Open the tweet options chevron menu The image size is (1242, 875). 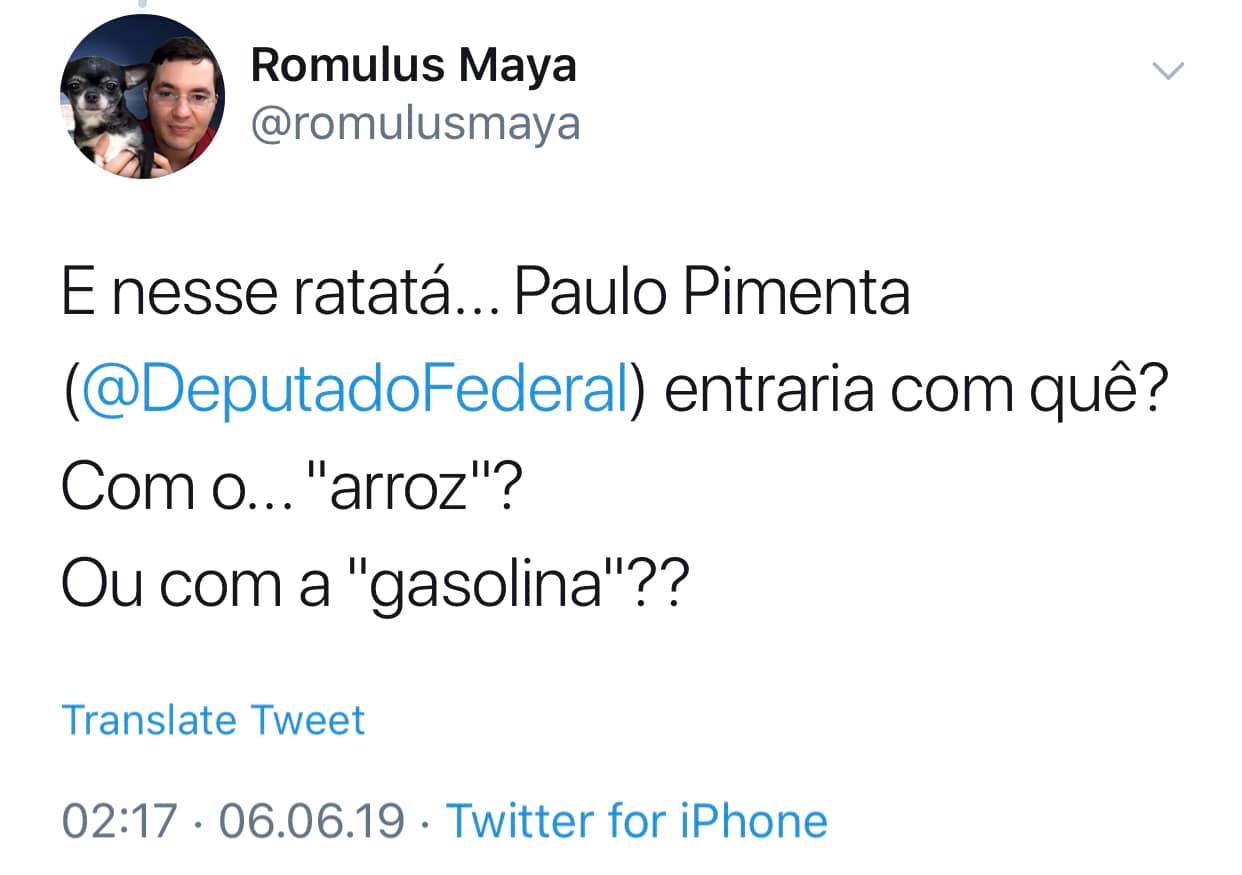tap(1168, 70)
